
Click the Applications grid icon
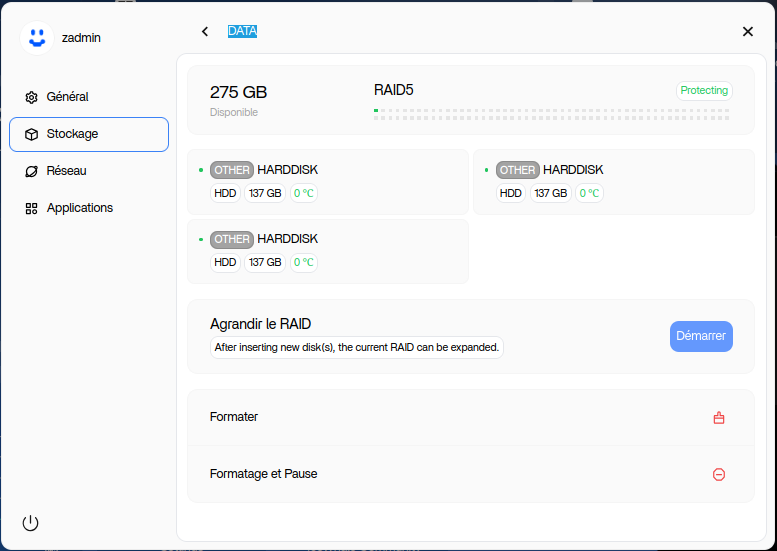pyautogui.click(x=31, y=208)
